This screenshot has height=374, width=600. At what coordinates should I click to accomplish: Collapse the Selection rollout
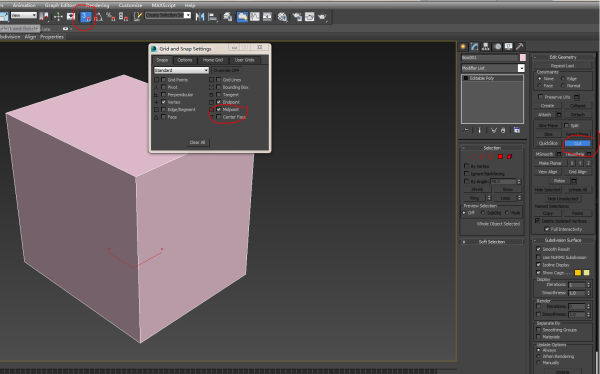492,148
